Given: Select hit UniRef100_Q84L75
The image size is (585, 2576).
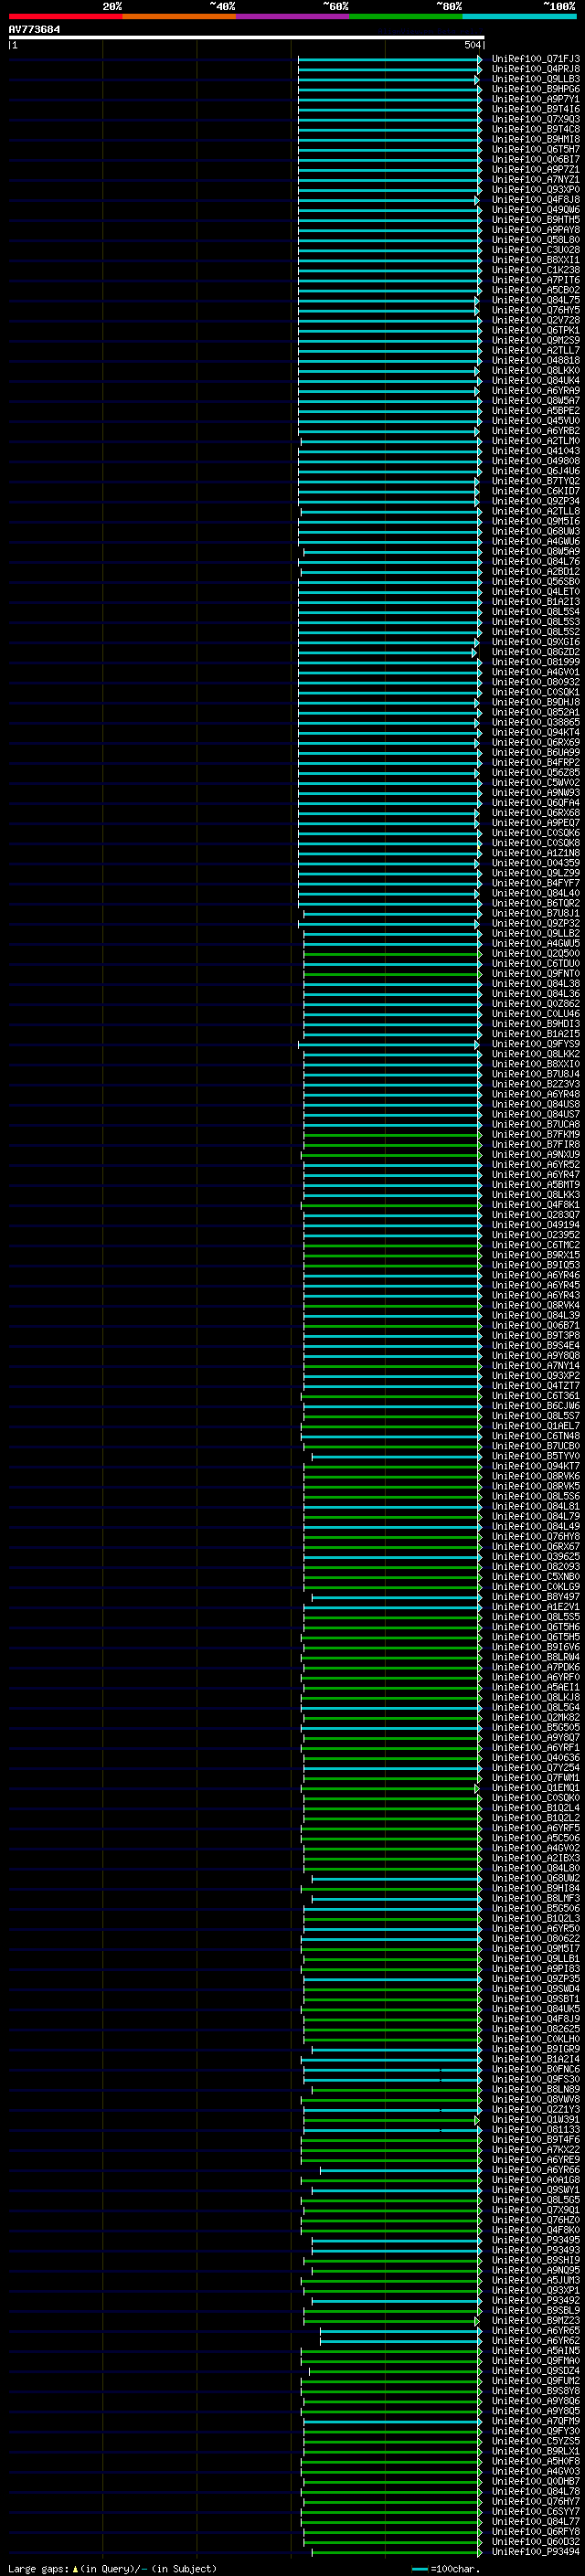Looking at the screenshot, I should click(535, 300).
